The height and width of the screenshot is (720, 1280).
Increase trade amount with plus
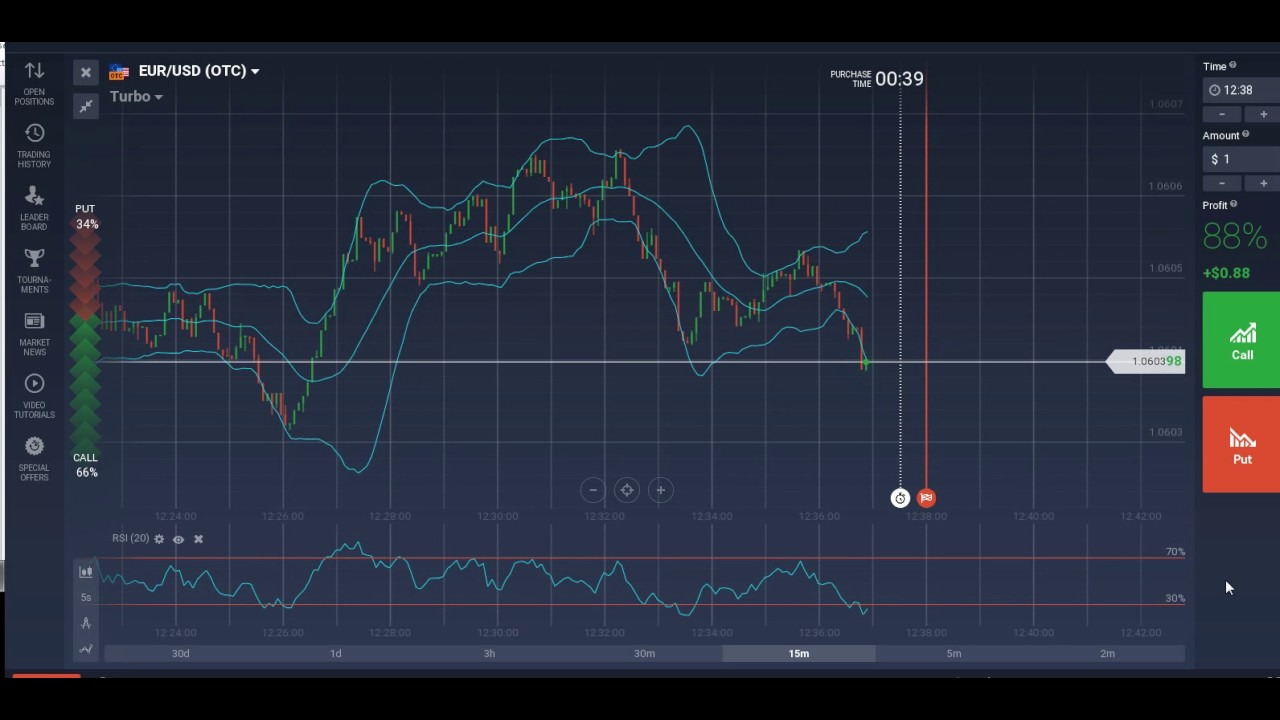(x=1263, y=183)
